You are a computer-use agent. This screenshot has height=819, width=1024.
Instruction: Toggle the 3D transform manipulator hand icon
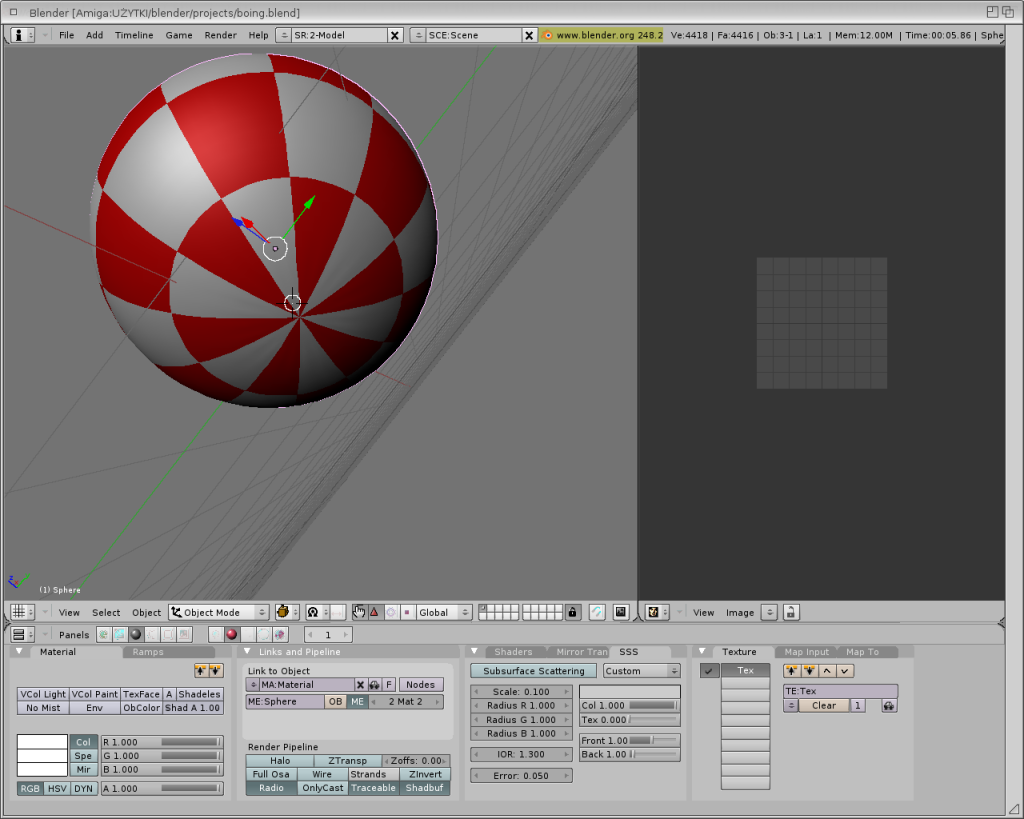click(x=359, y=612)
